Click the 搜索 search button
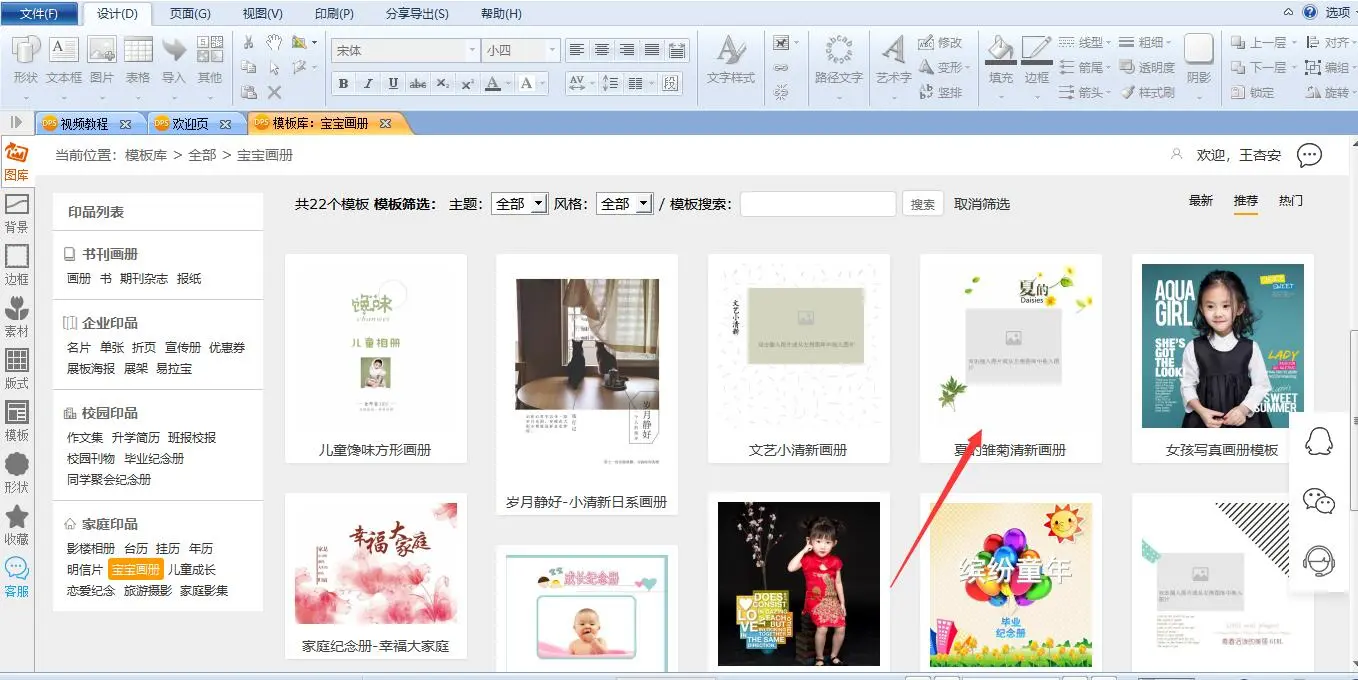Screen dimensions: 1358x680 click(x=922, y=204)
